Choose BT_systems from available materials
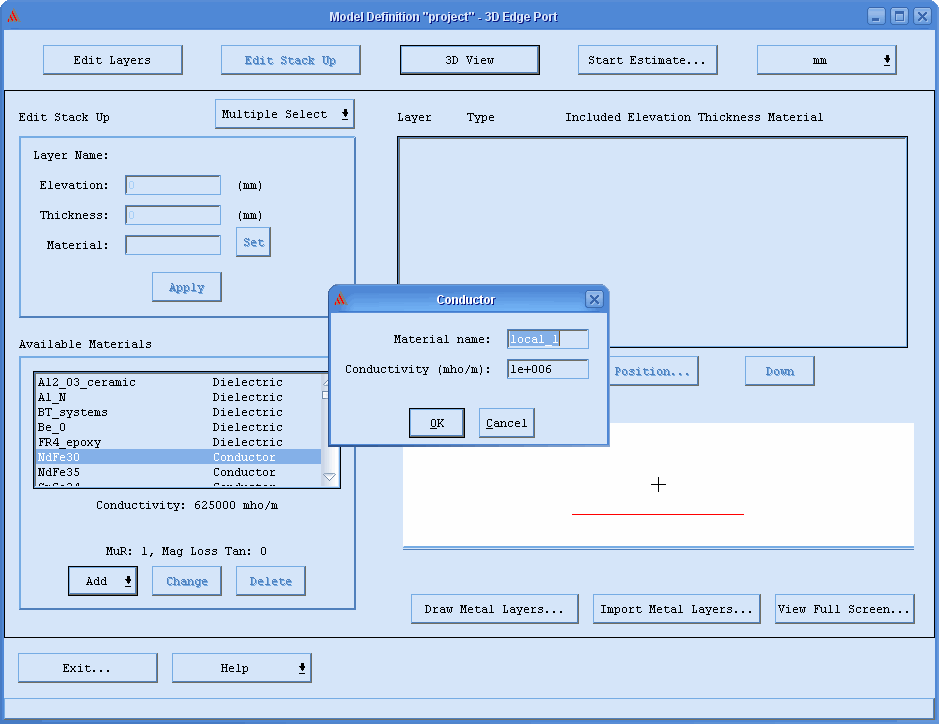939x724 pixels. (x=178, y=412)
